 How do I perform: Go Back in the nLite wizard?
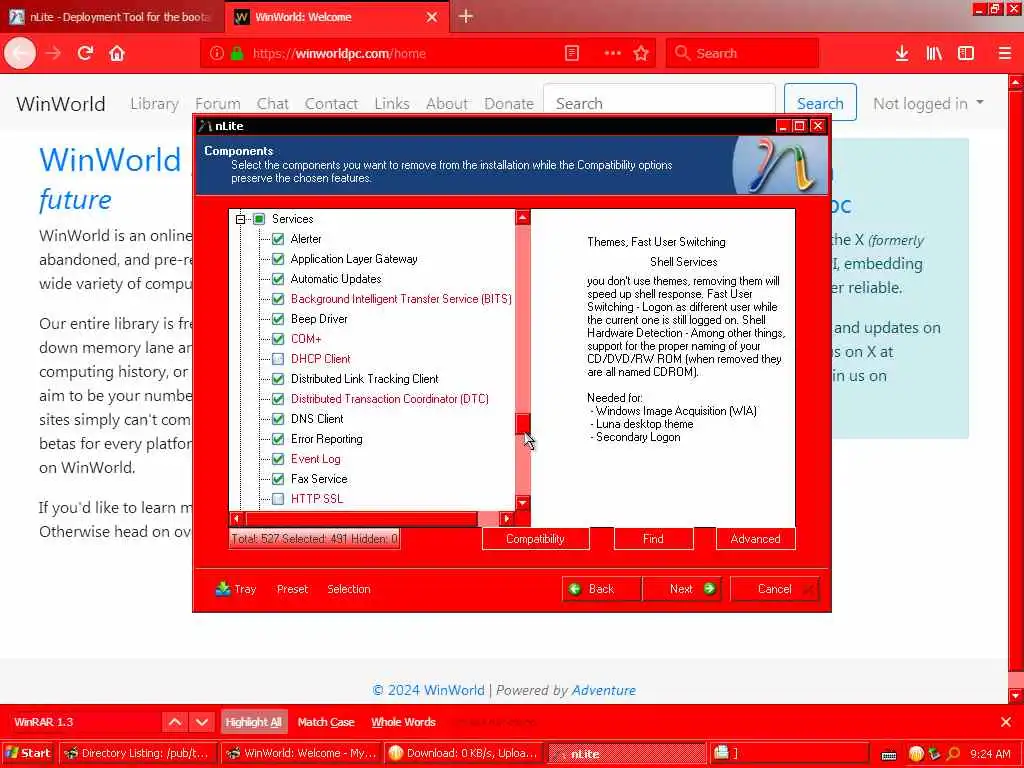(601, 589)
